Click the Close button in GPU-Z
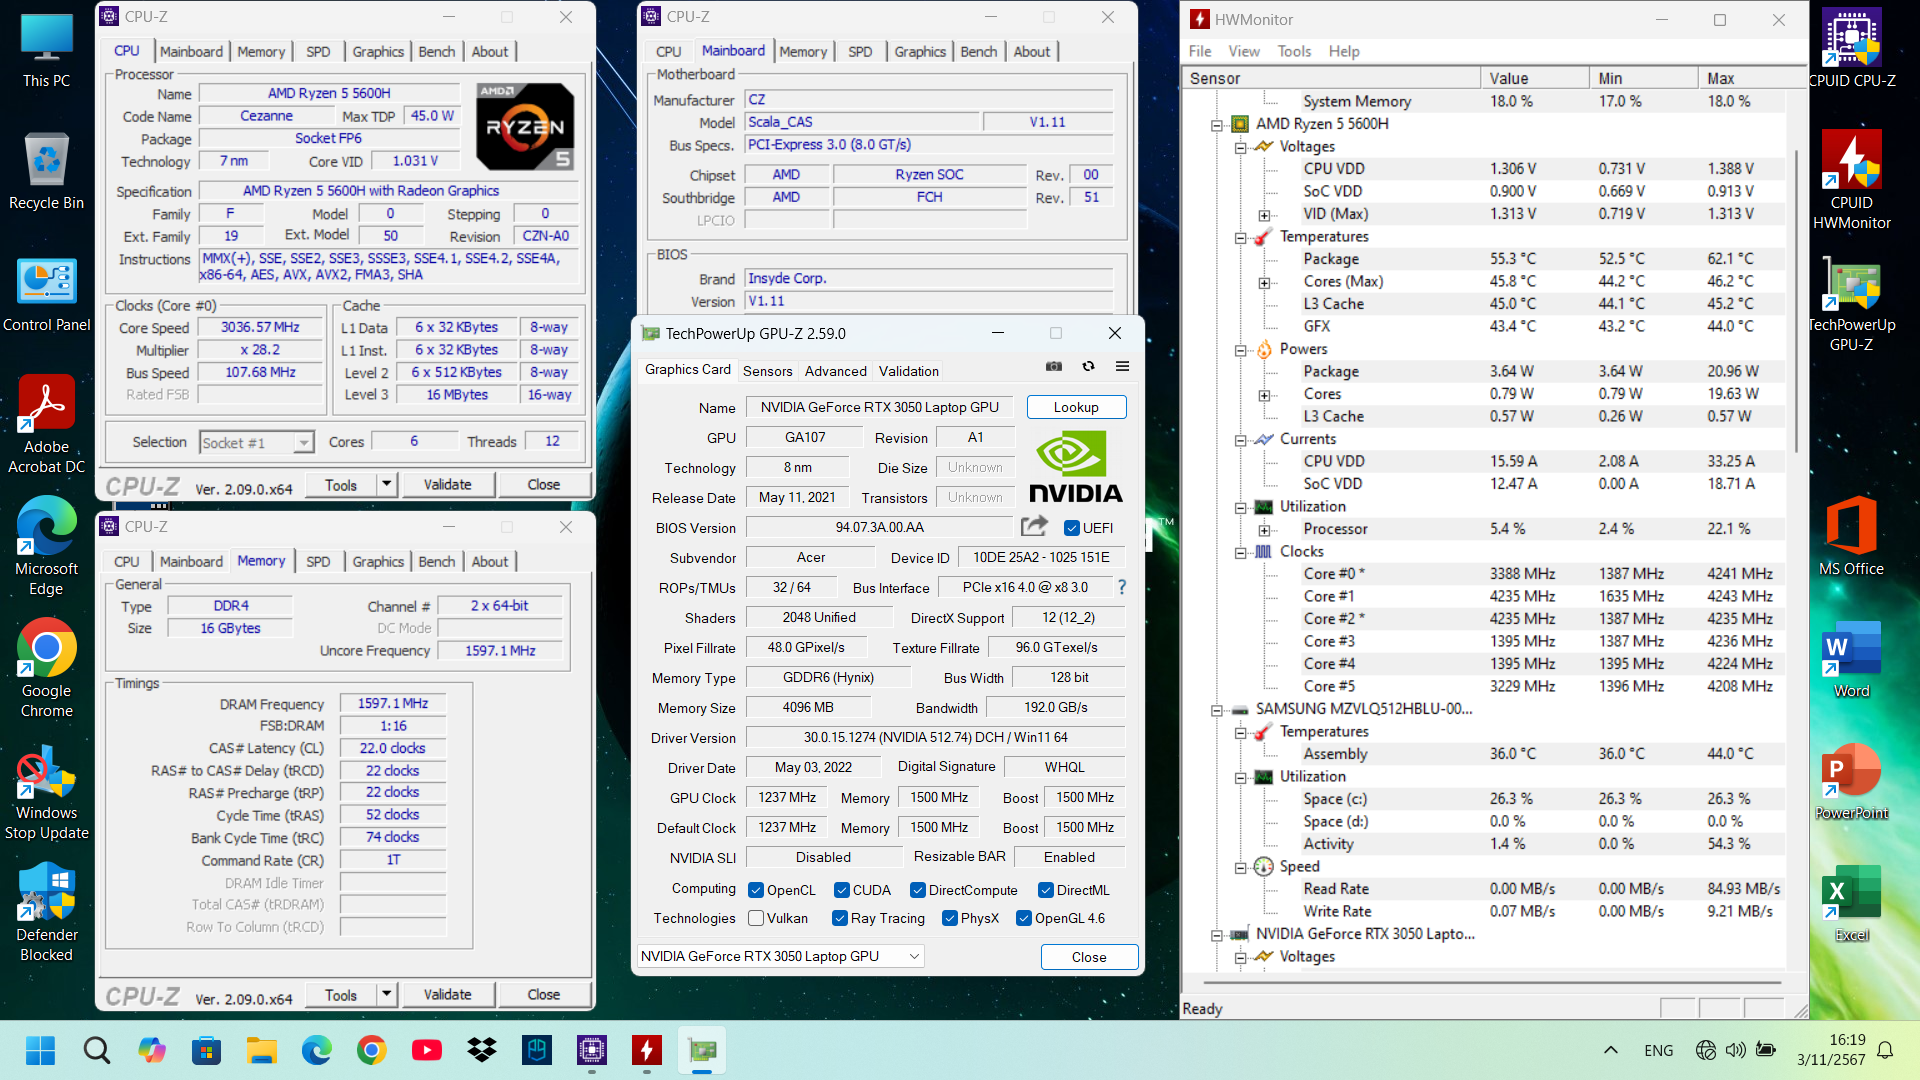Image resolution: width=1920 pixels, height=1080 pixels. click(x=1089, y=957)
